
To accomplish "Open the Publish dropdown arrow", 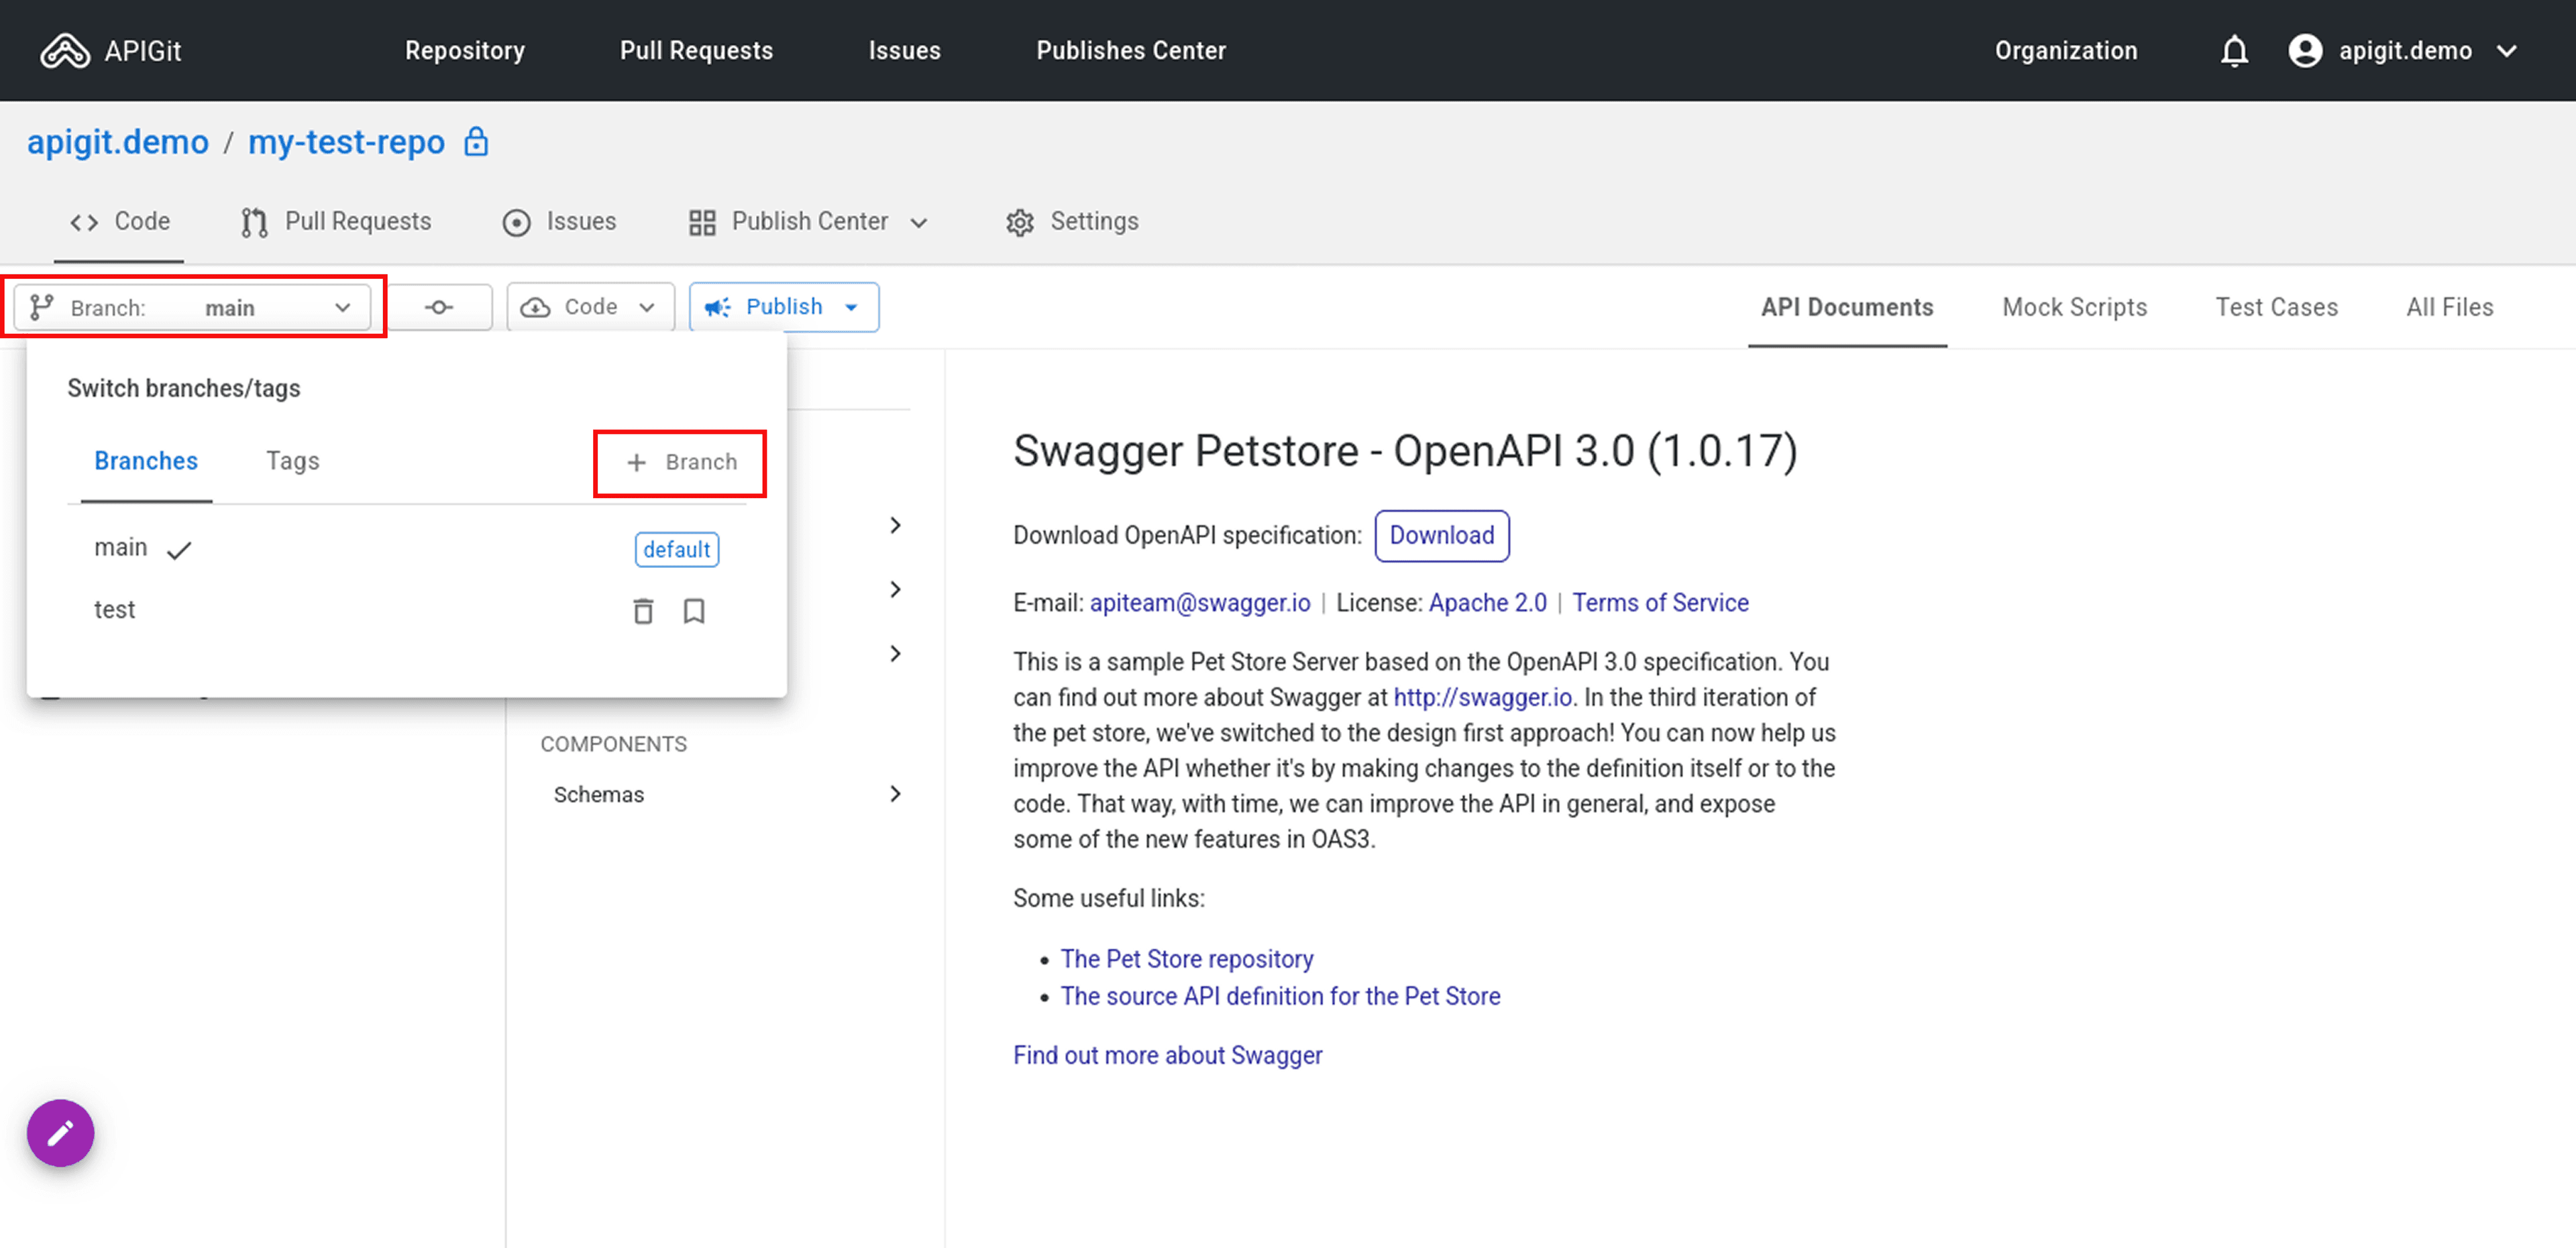I will pyautogui.click(x=851, y=307).
